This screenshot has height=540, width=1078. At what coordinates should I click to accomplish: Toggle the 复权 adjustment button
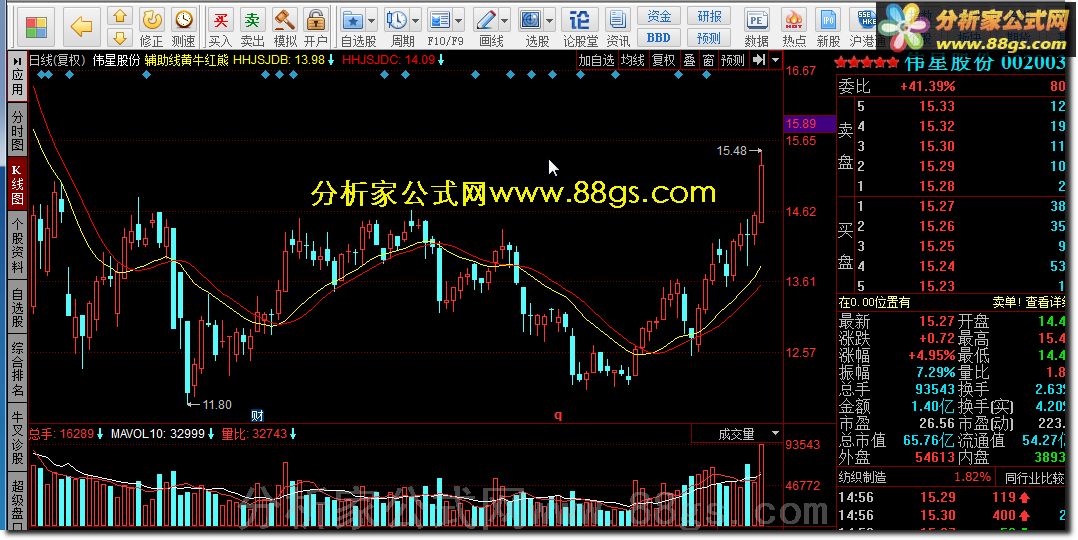[663, 61]
